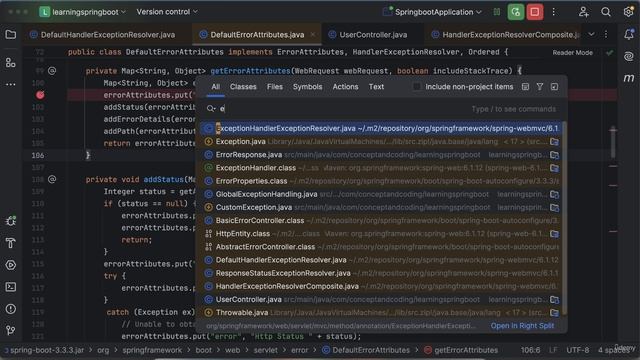Click the filter funnel icon in search popup
Screen dimensions: 640x360
point(540,87)
